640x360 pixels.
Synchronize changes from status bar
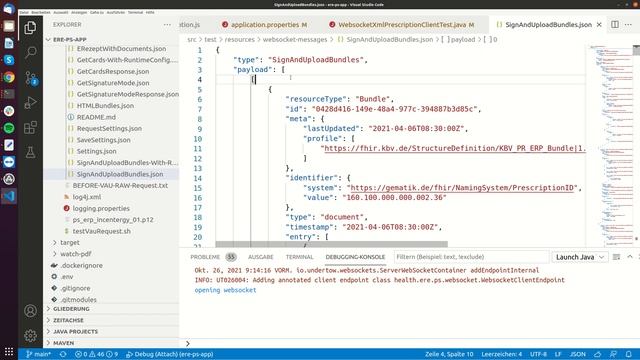coord(63,354)
